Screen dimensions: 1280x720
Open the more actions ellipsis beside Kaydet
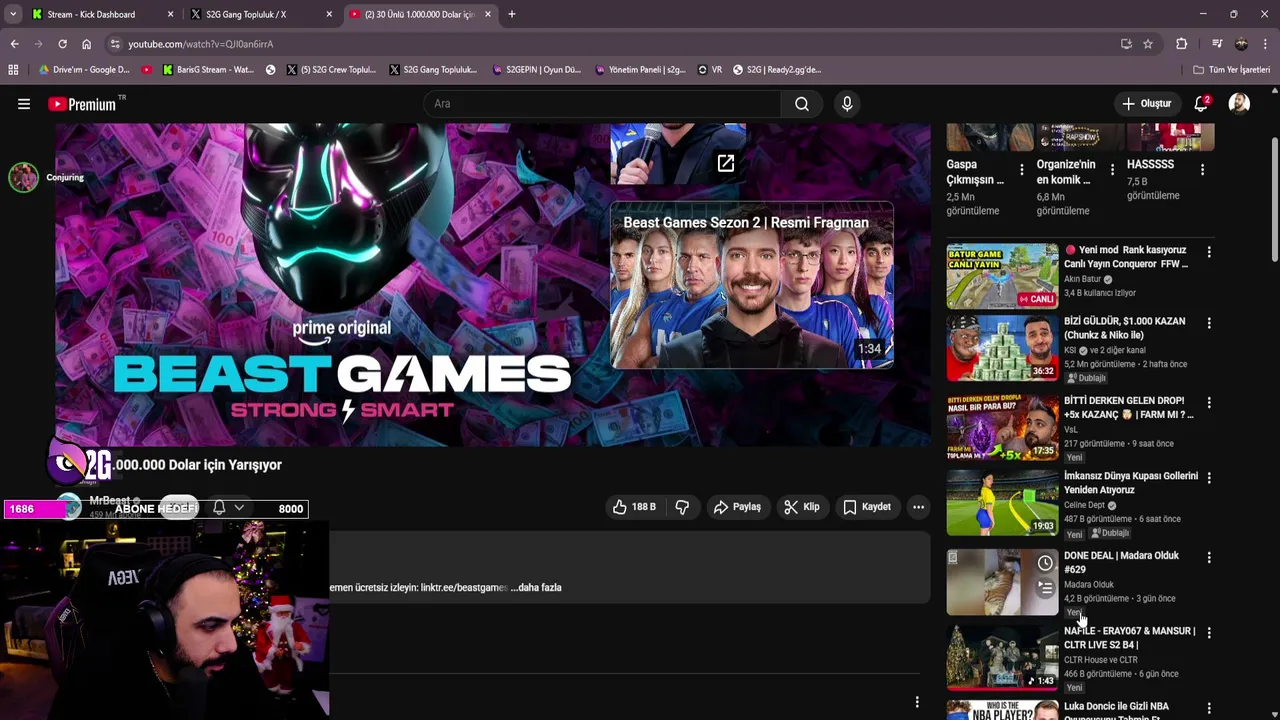coord(918,507)
